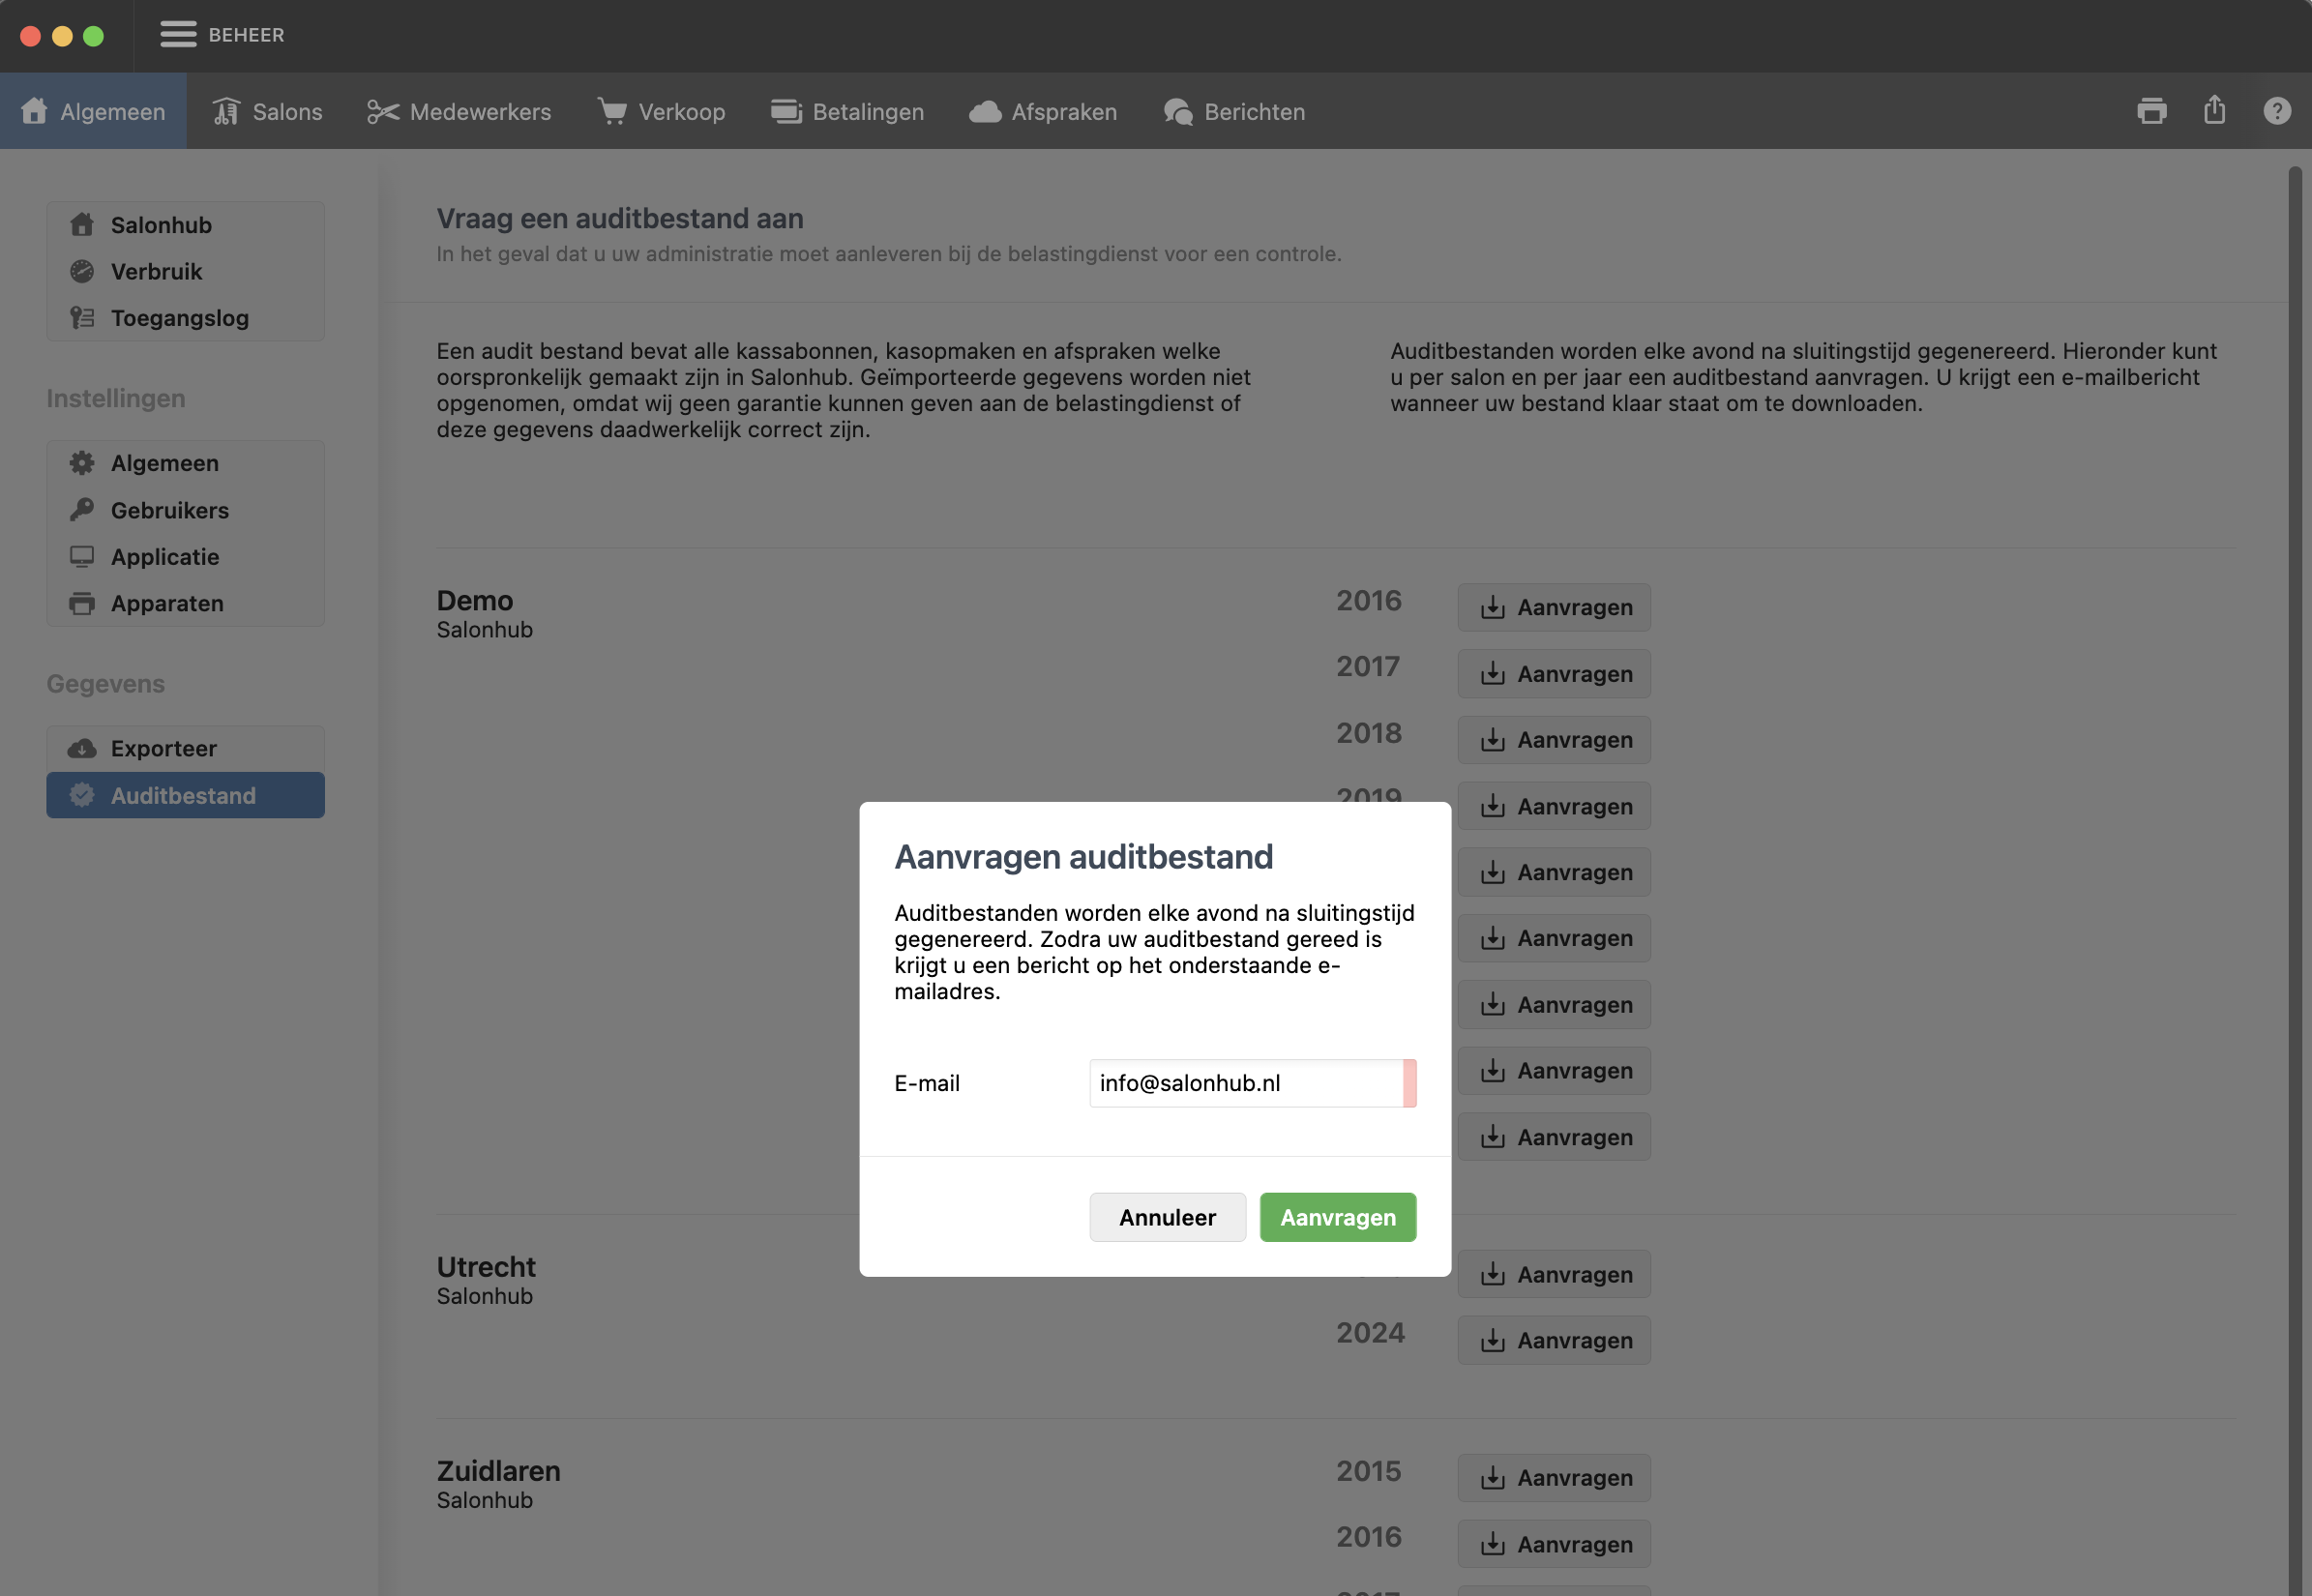2312x1596 pixels.
Task: Click the key icon beside Gebruikers
Action: 82,510
